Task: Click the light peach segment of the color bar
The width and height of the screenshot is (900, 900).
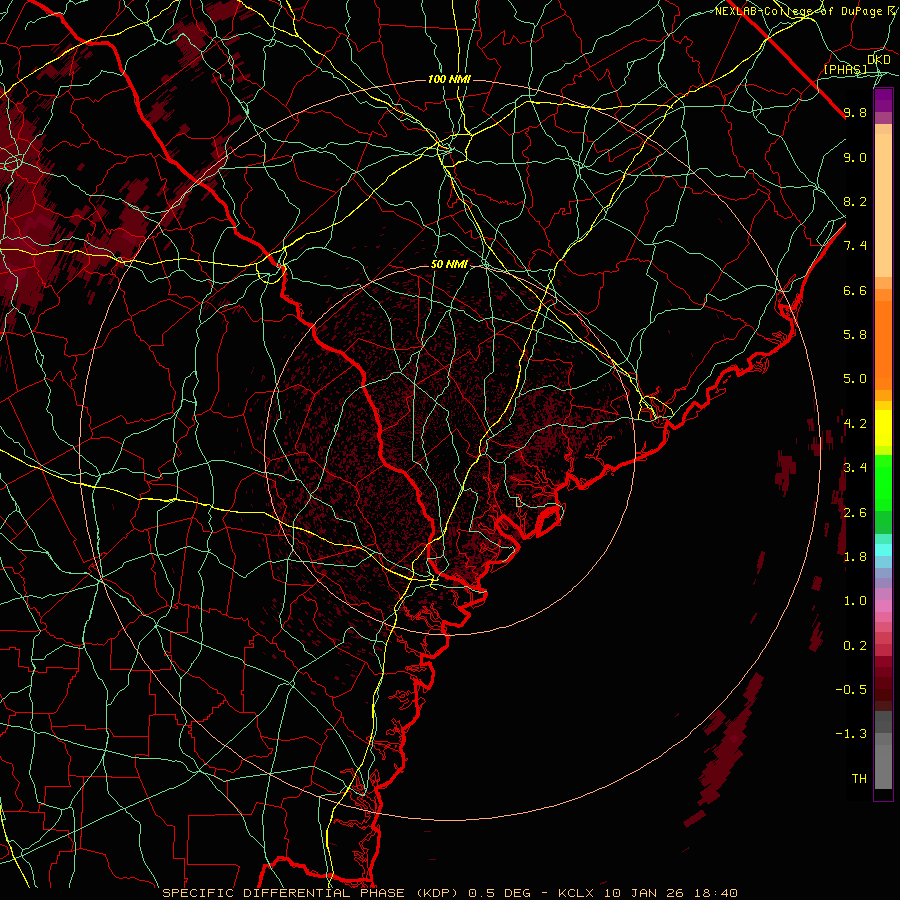Action: point(883,205)
